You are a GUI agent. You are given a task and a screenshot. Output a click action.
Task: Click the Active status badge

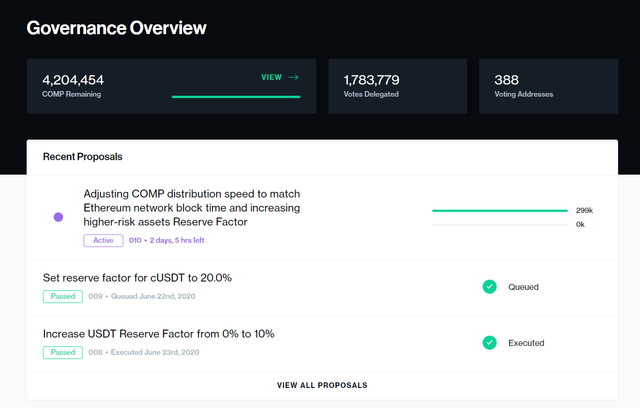pyautogui.click(x=103, y=240)
